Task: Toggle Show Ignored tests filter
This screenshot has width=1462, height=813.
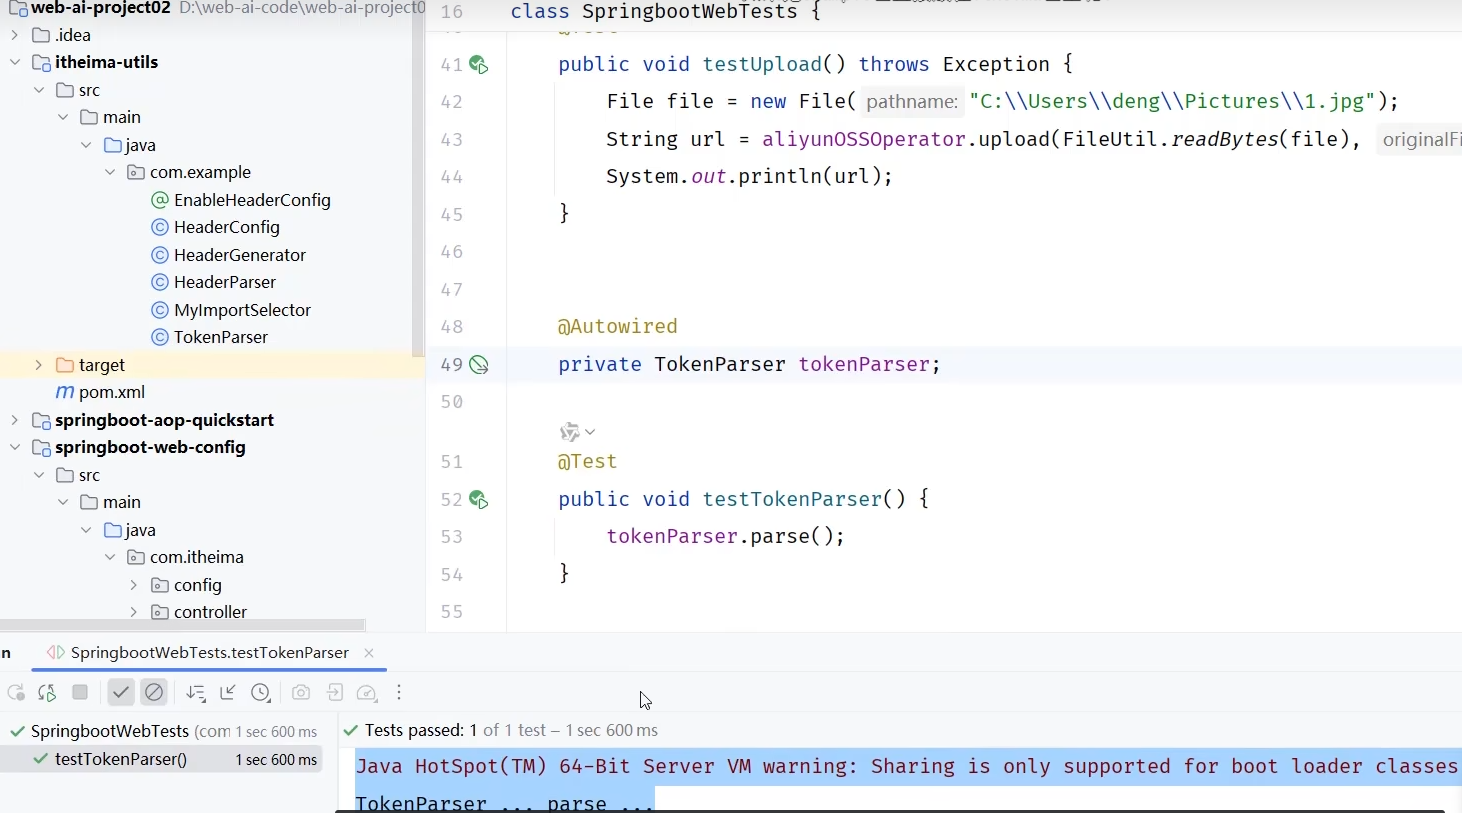Action: tap(154, 692)
